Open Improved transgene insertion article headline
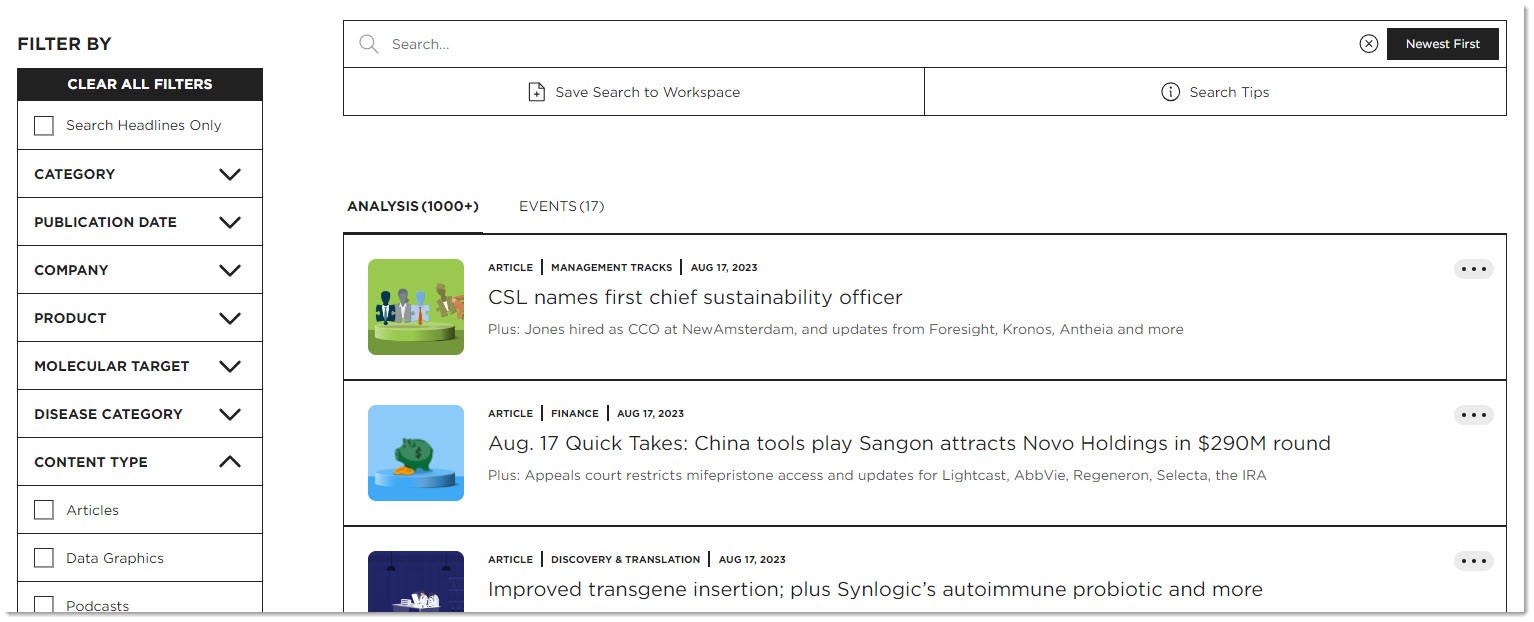The image size is (1534, 622). click(875, 589)
